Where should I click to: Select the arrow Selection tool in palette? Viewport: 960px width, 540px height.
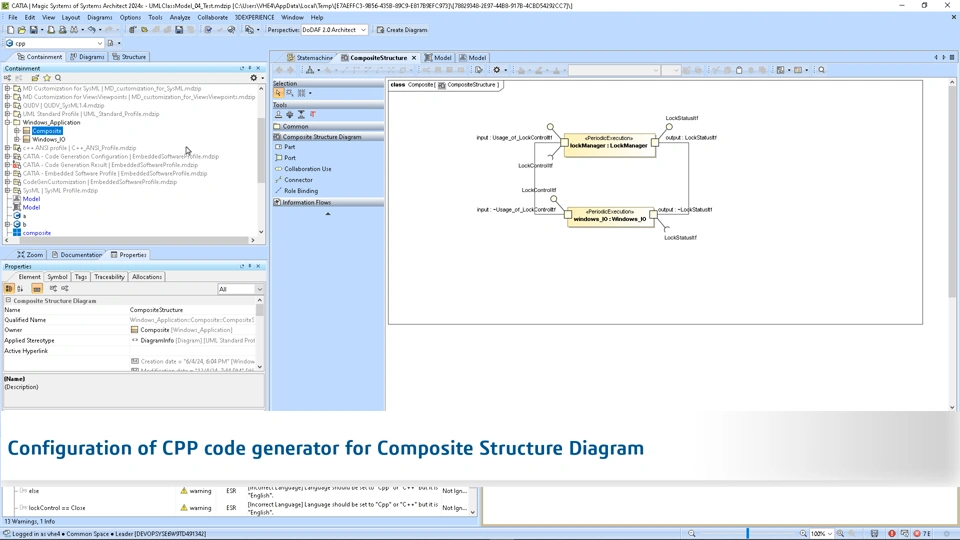[279, 93]
